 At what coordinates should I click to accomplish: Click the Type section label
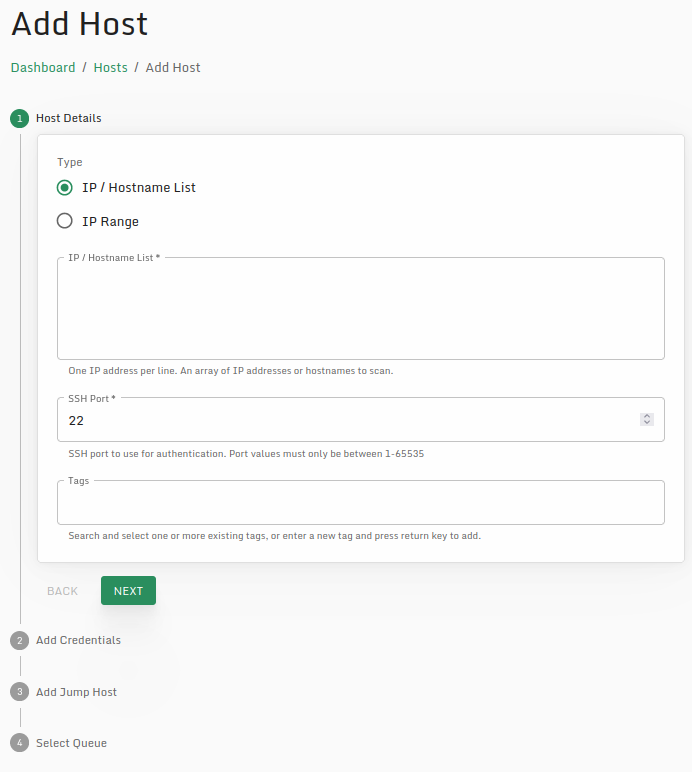pos(70,162)
